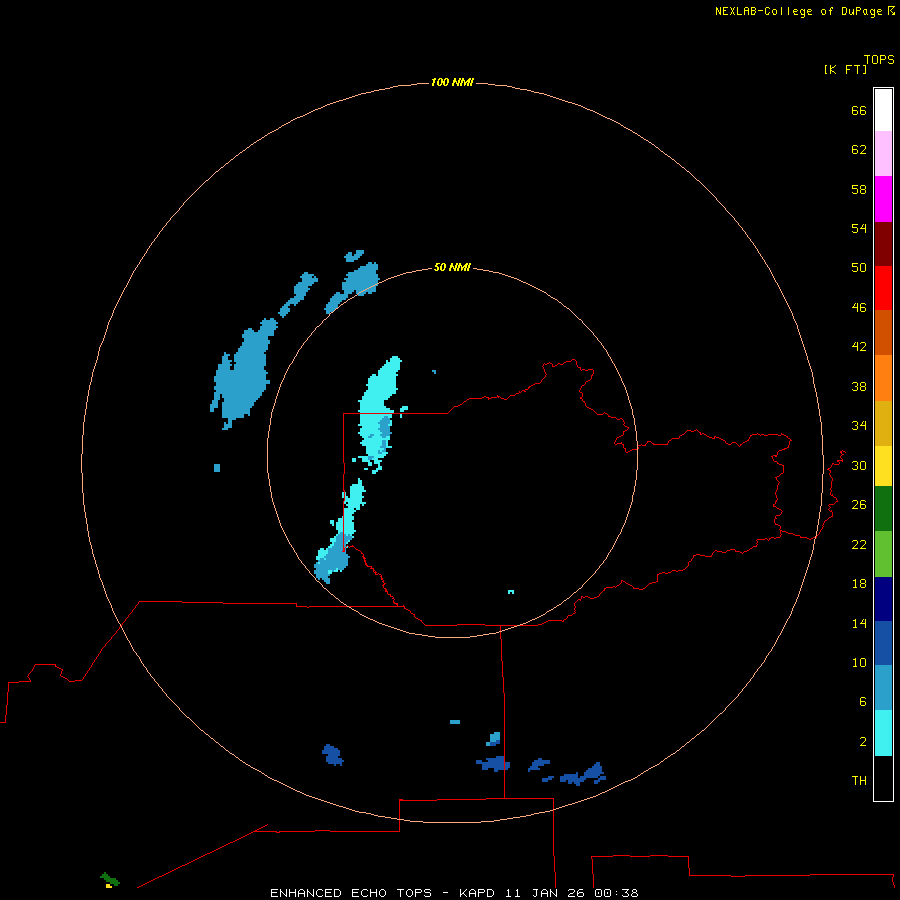Click the ENHANCED ECHO TOPS product caption
Viewport: 900px width, 900px height.
click(351, 893)
